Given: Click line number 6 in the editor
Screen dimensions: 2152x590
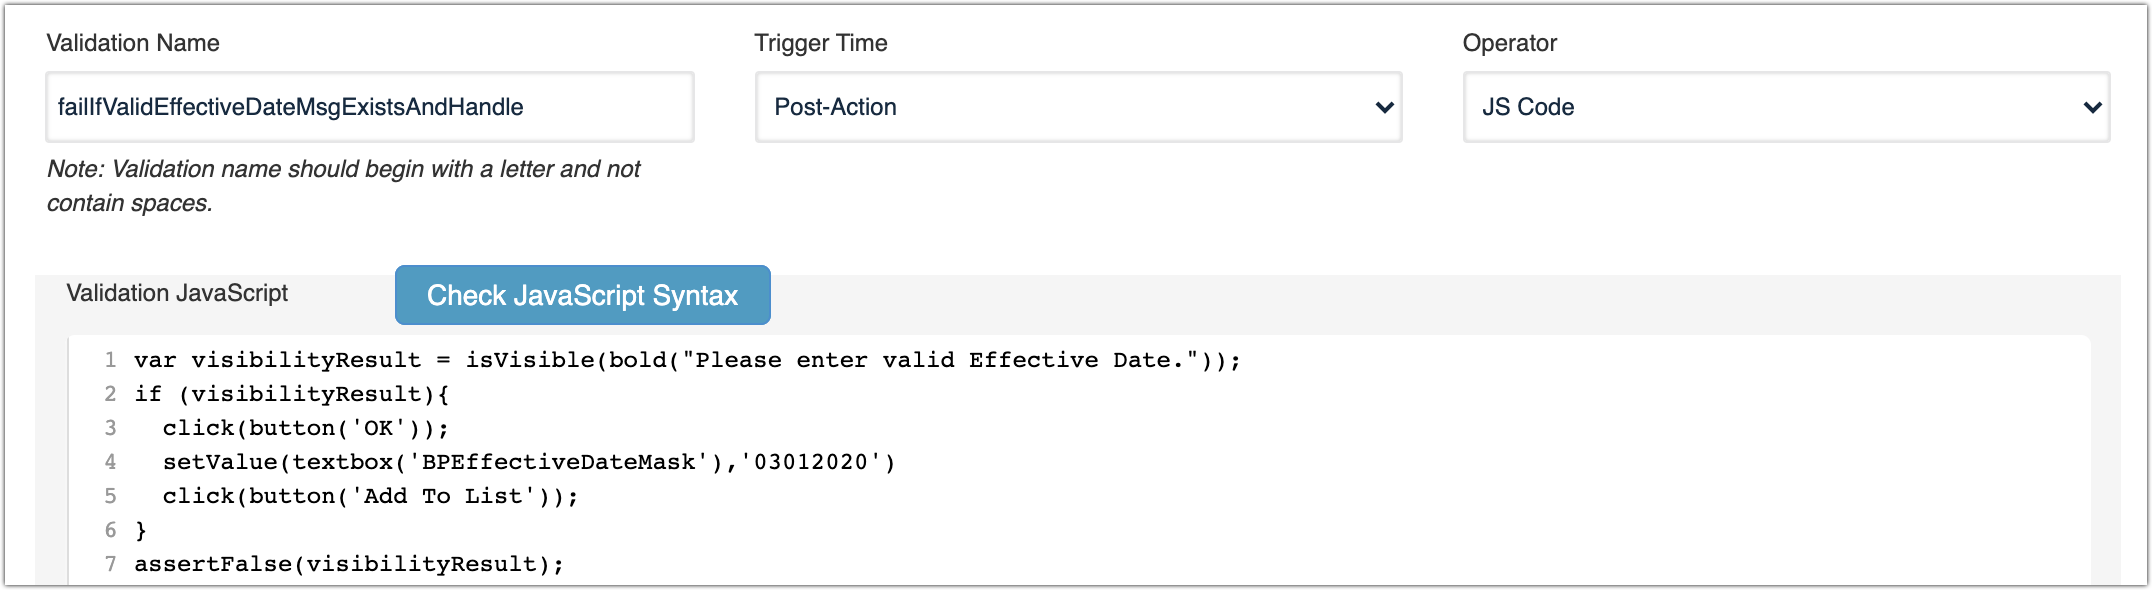Looking at the screenshot, I should [110, 529].
